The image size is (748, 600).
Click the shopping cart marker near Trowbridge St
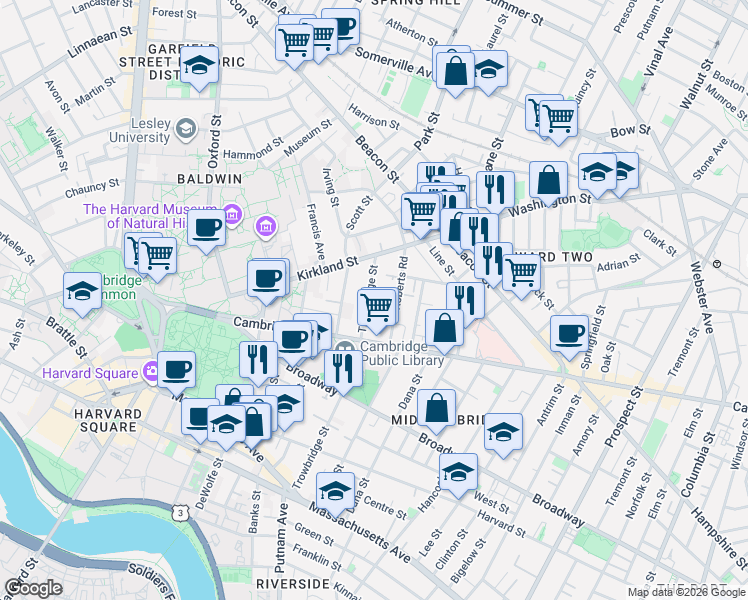pos(376,309)
